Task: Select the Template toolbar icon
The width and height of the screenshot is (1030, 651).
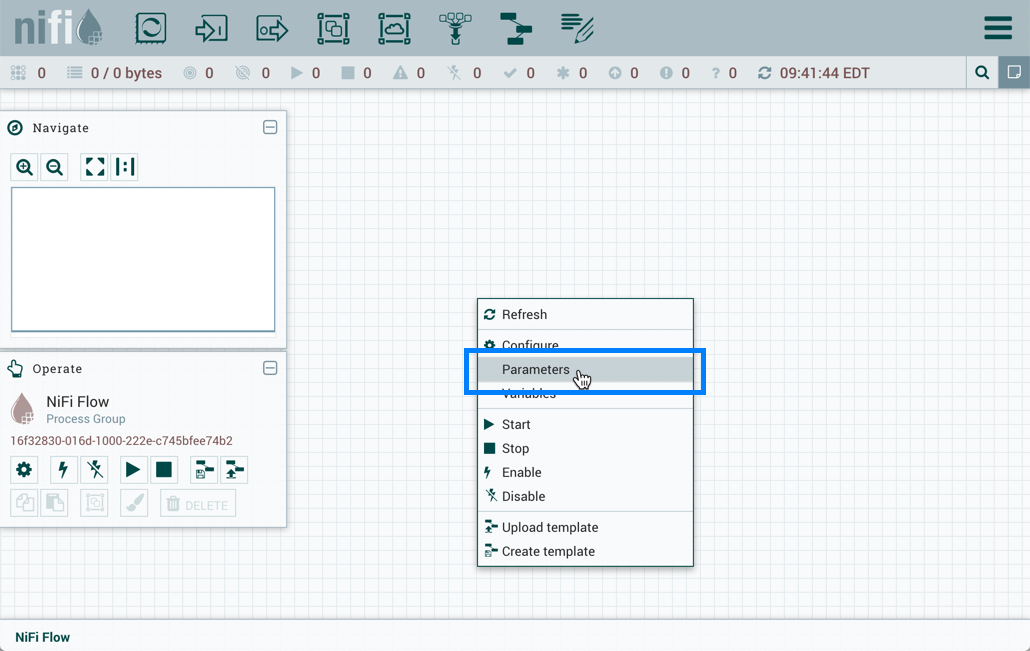Action: [516, 28]
